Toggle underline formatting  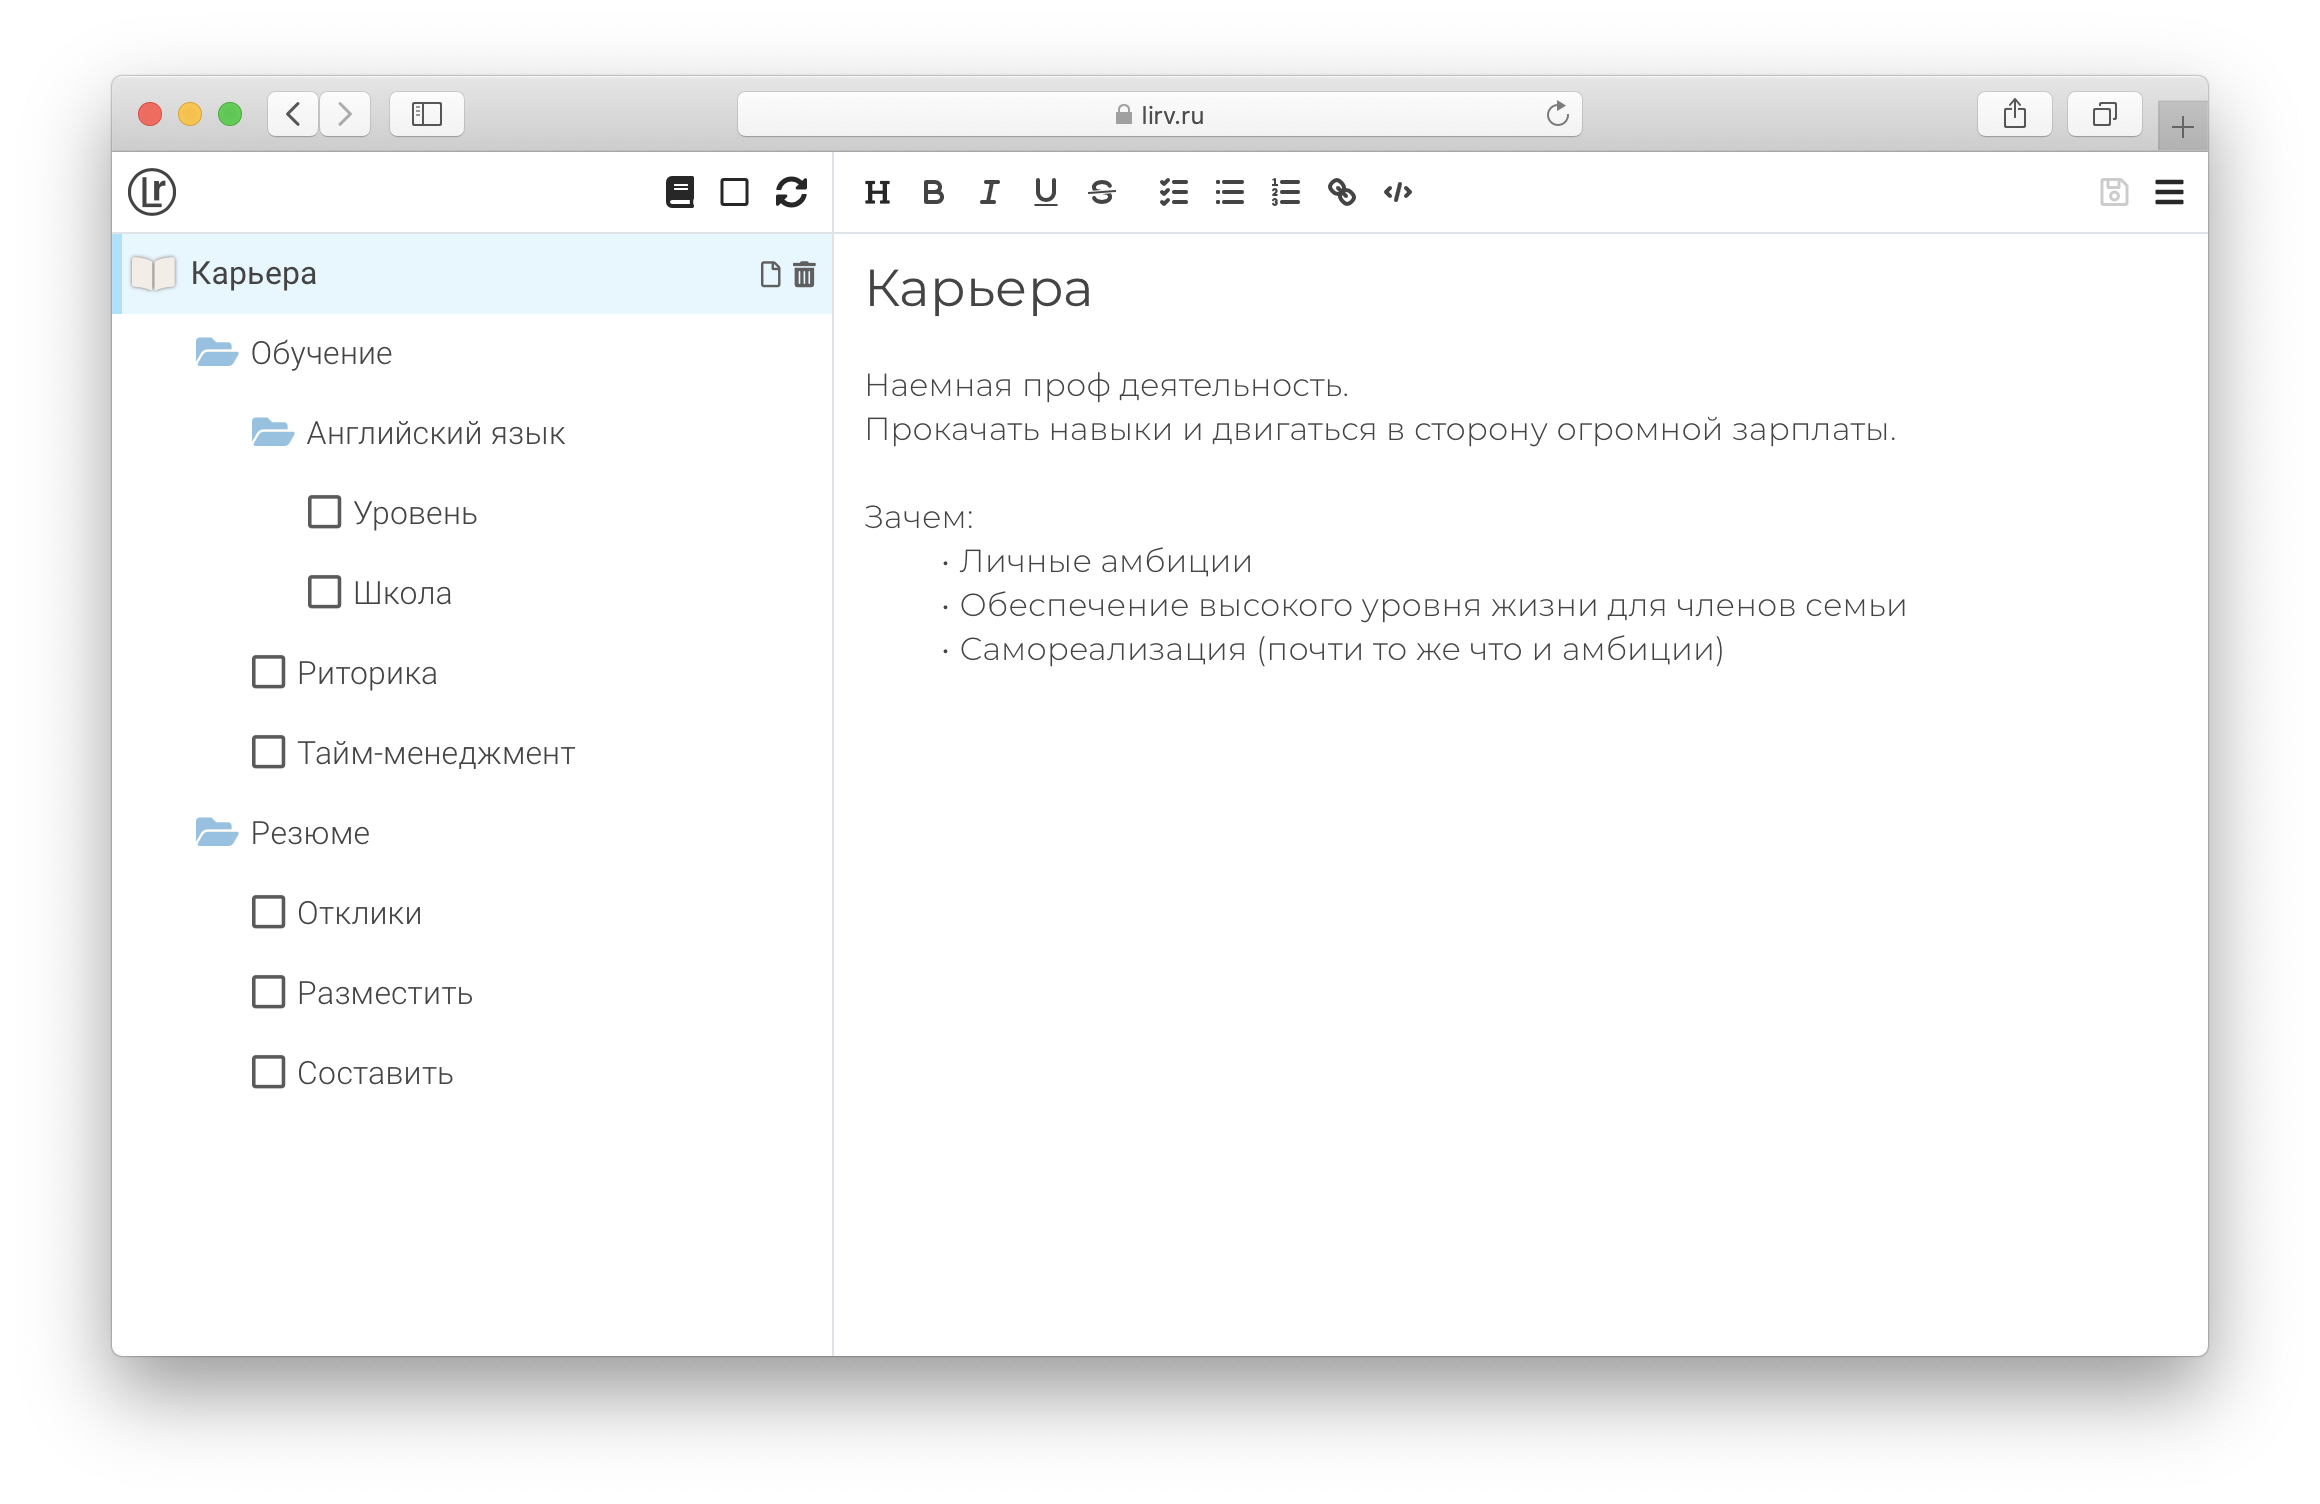point(1045,192)
